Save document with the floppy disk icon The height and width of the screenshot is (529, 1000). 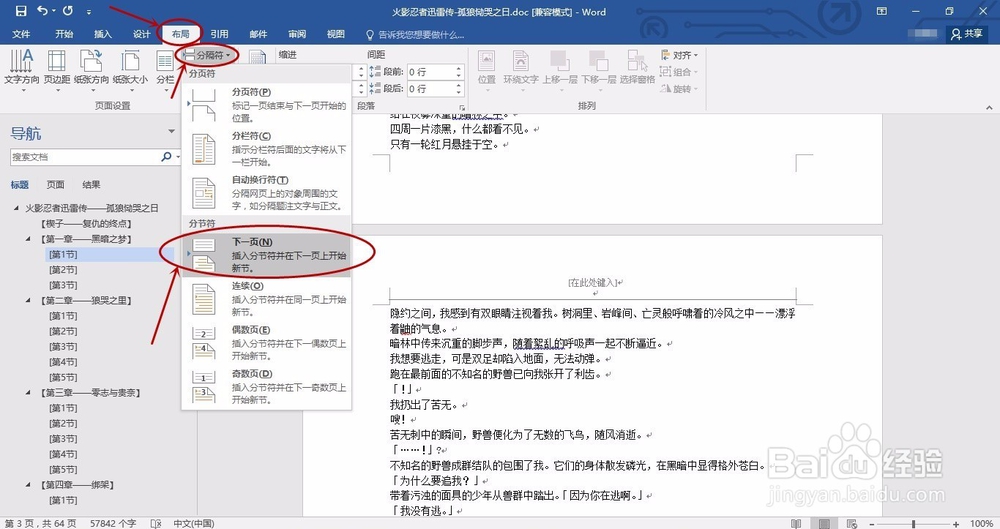[21, 11]
